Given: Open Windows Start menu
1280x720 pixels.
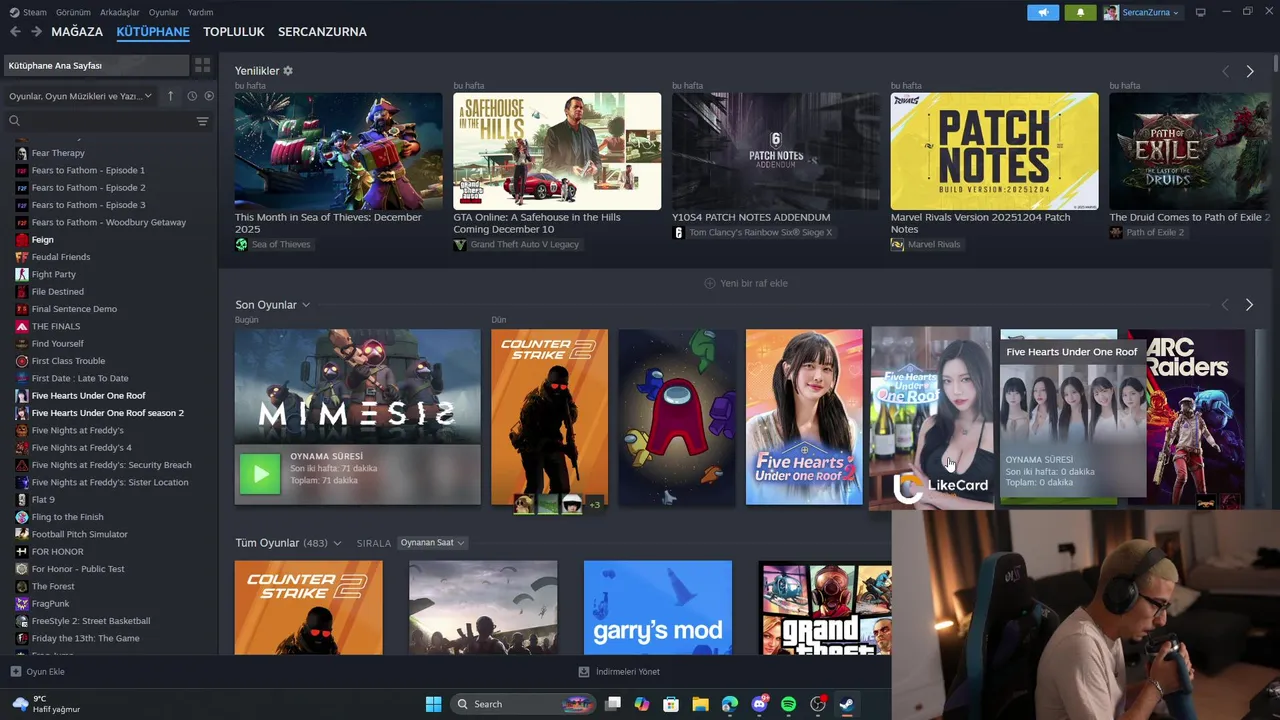Looking at the screenshot, I should tap(433, 704).
